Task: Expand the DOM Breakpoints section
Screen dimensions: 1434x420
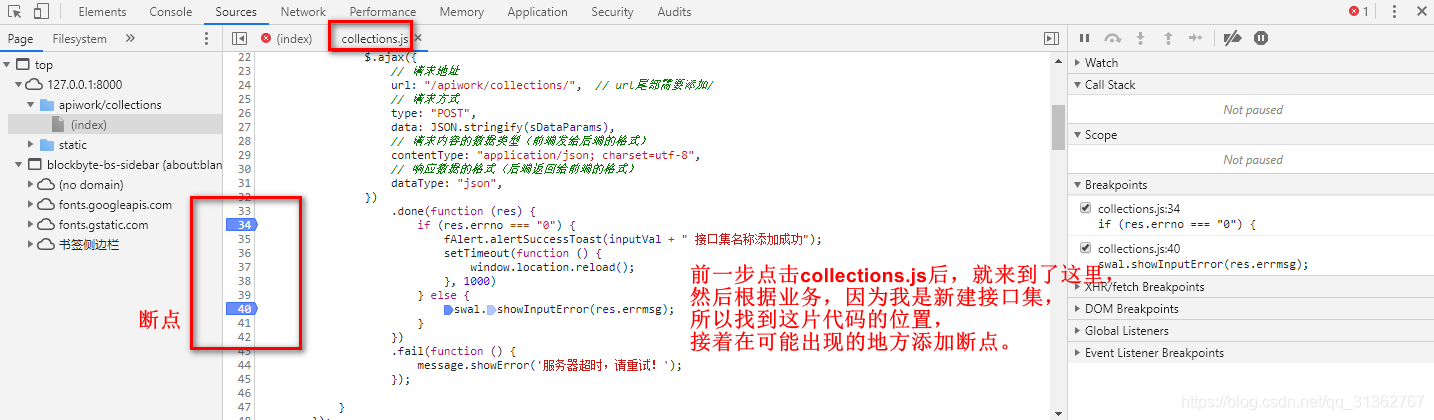Action: click(1131, 309)
